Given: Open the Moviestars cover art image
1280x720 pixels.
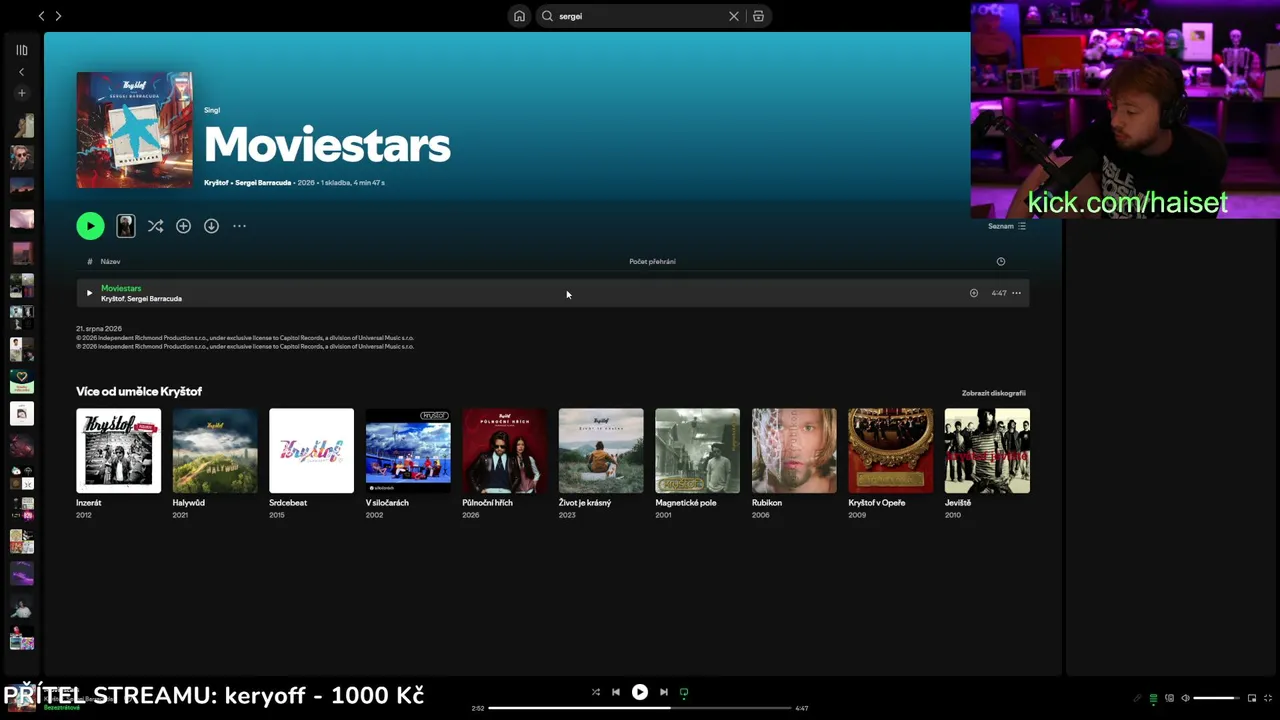Looking at the screenshot, I should tap(134, 130).
